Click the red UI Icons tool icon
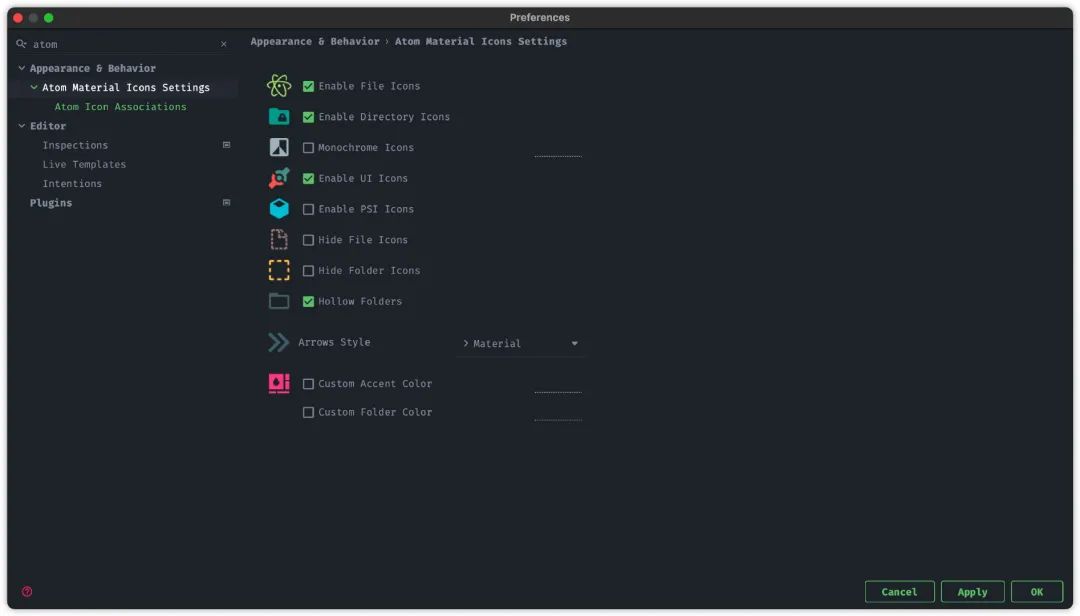 [x=279, y=178]
